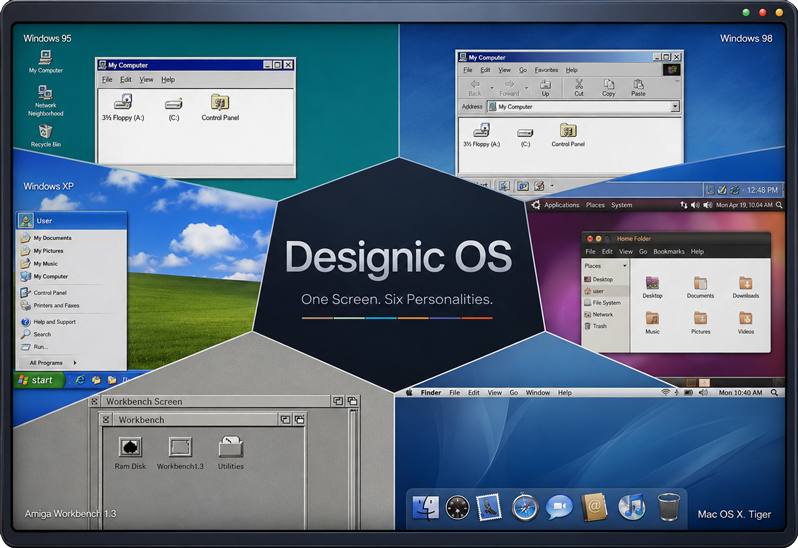This screenshot has width=798, height=548.
Task: Open Utilities drawer in Amiga Workbench
Action: (231, 453)
